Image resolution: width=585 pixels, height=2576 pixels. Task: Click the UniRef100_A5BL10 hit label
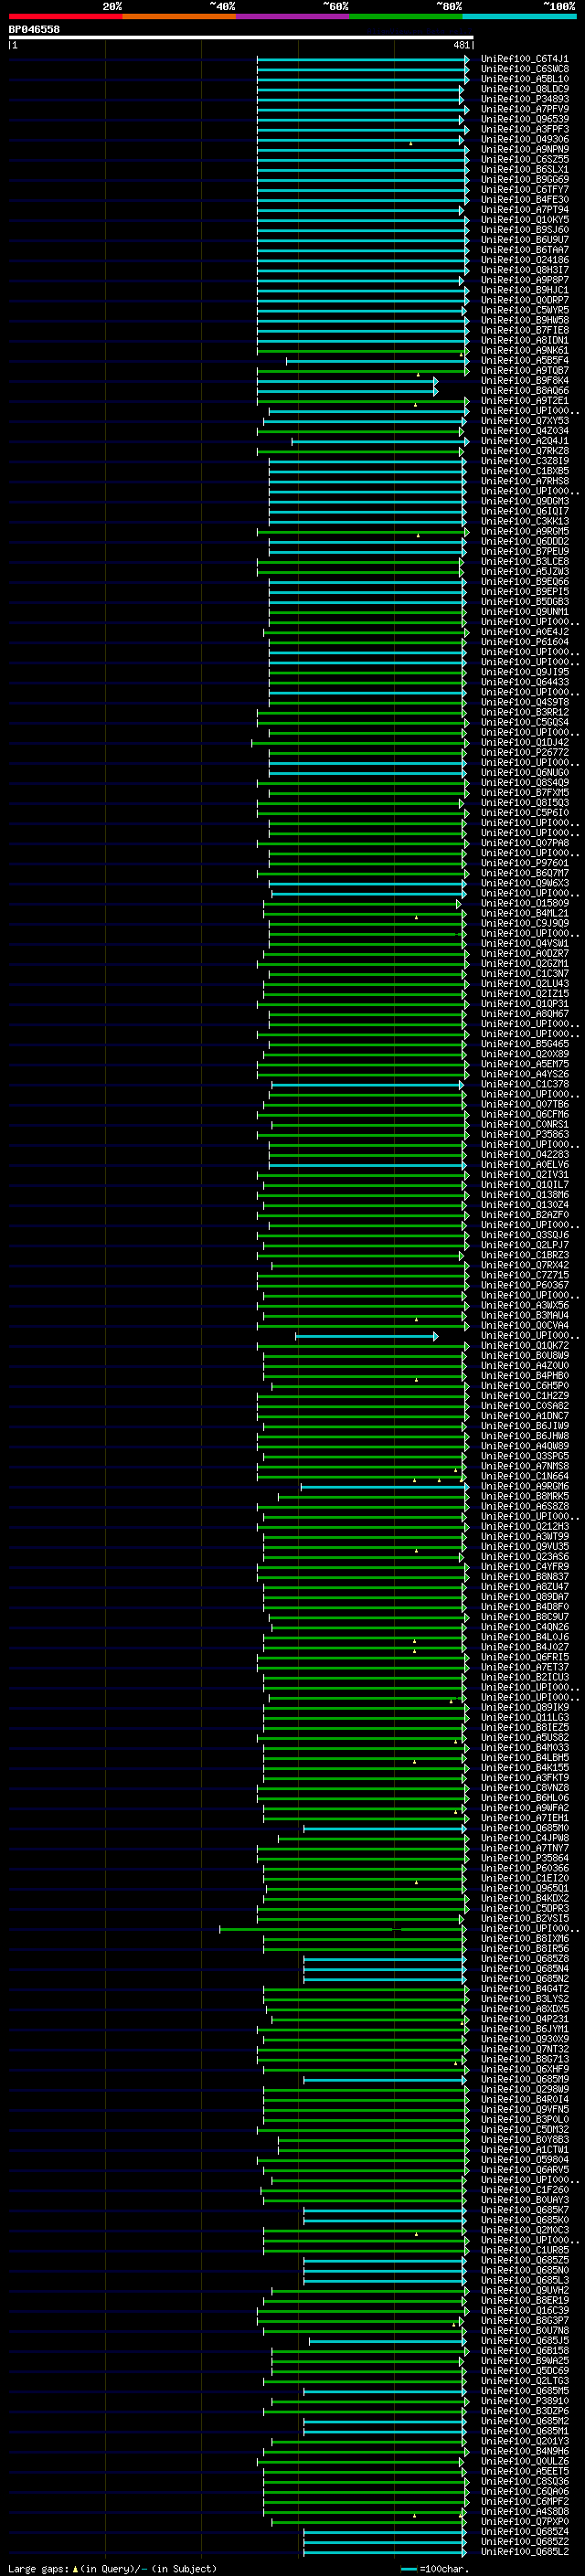pos(524,79)
